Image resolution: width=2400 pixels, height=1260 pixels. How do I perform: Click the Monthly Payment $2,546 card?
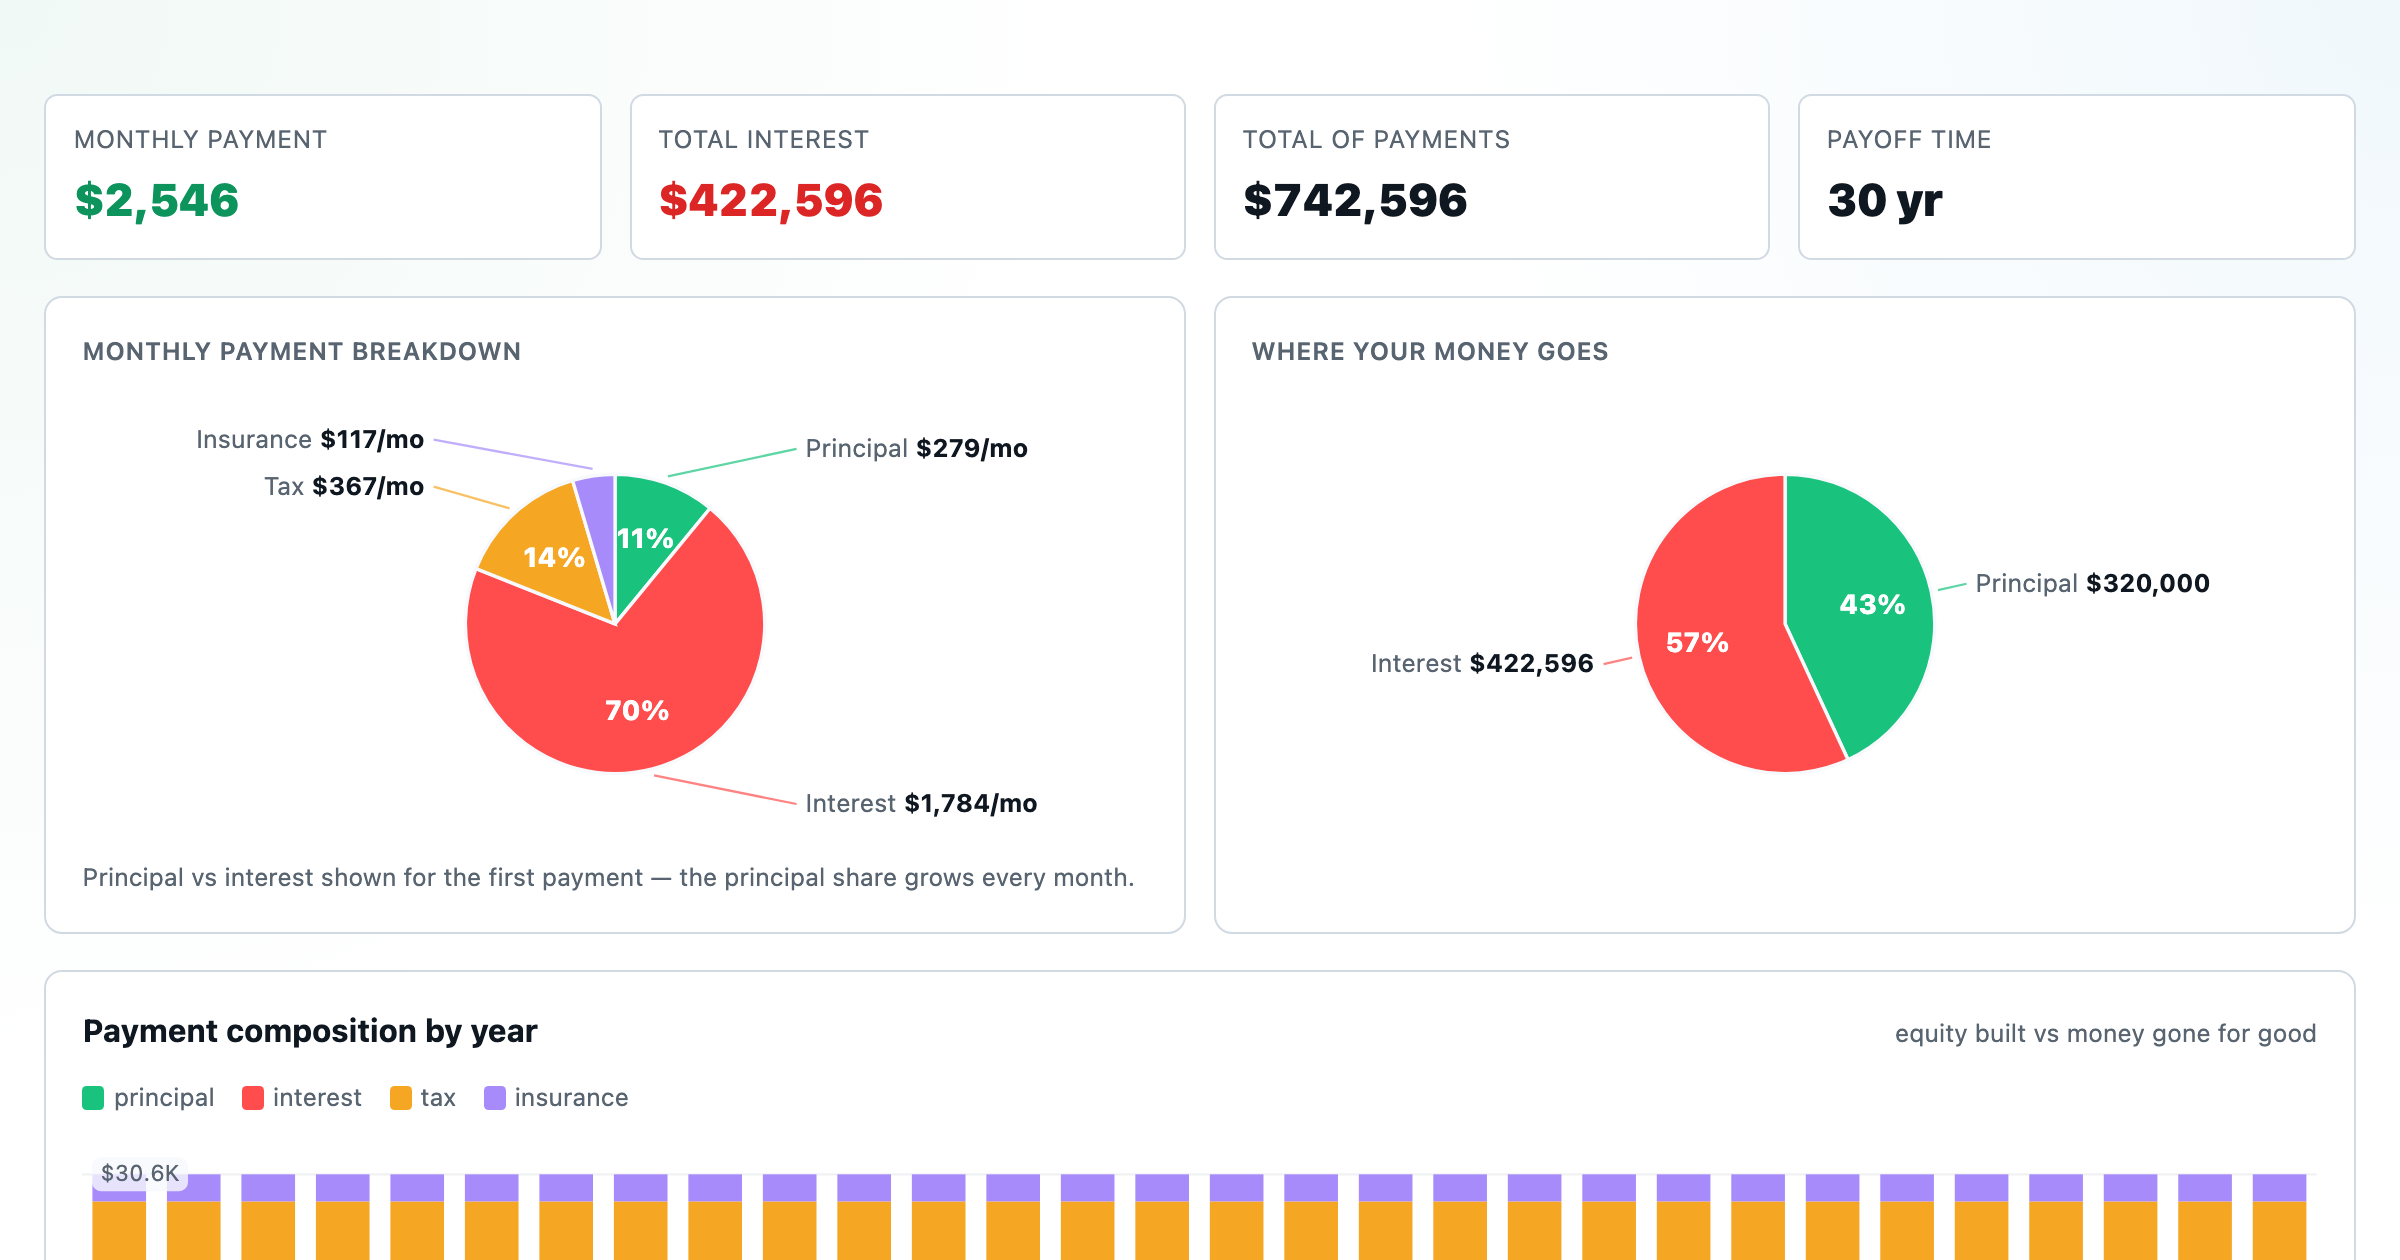click(x=323, y=177)
